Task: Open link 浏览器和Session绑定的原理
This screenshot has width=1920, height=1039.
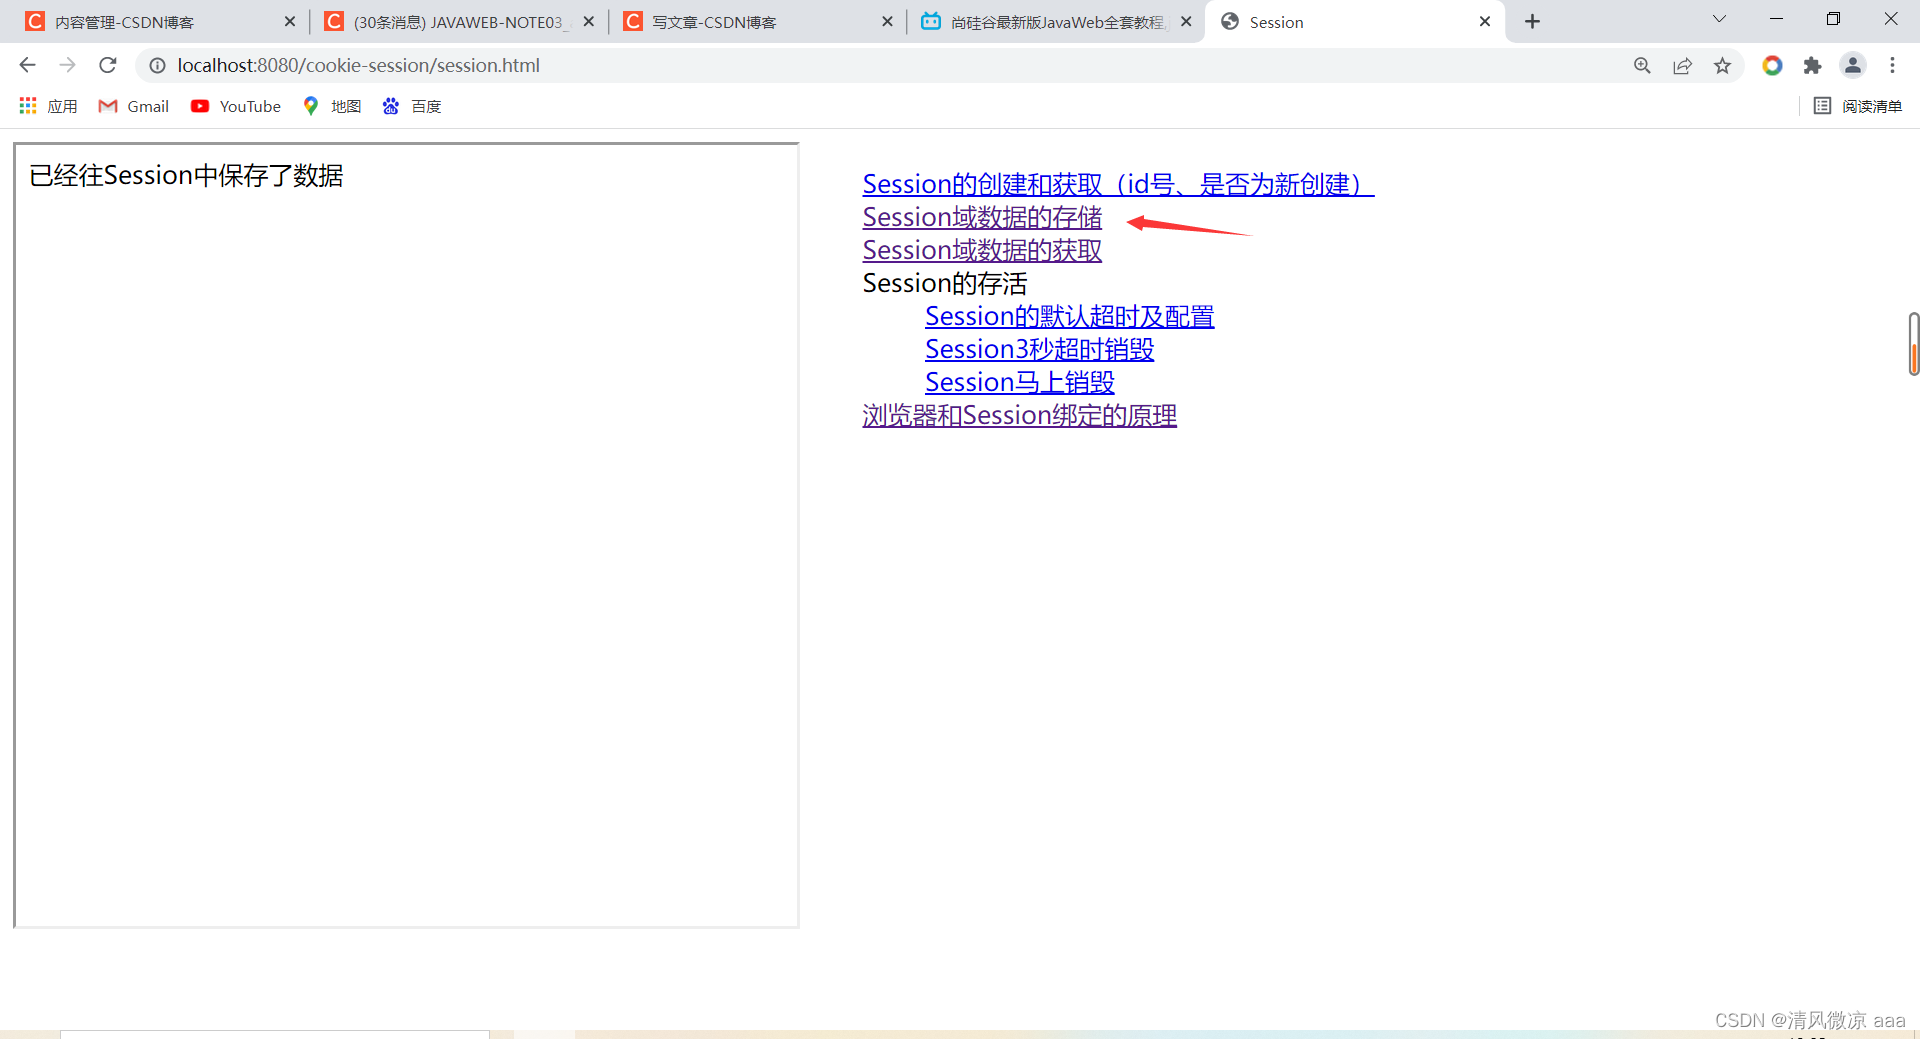Action: pos(1019,415)
